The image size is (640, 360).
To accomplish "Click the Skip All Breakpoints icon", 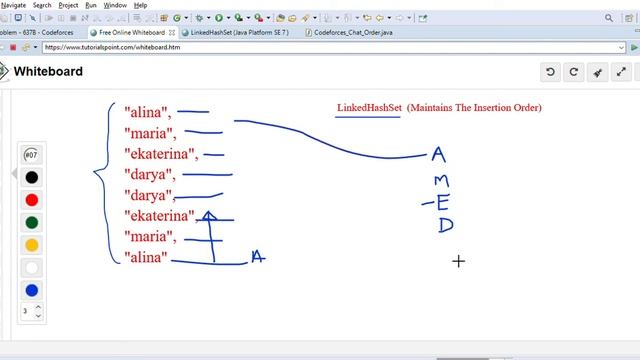I will [33, 18].
